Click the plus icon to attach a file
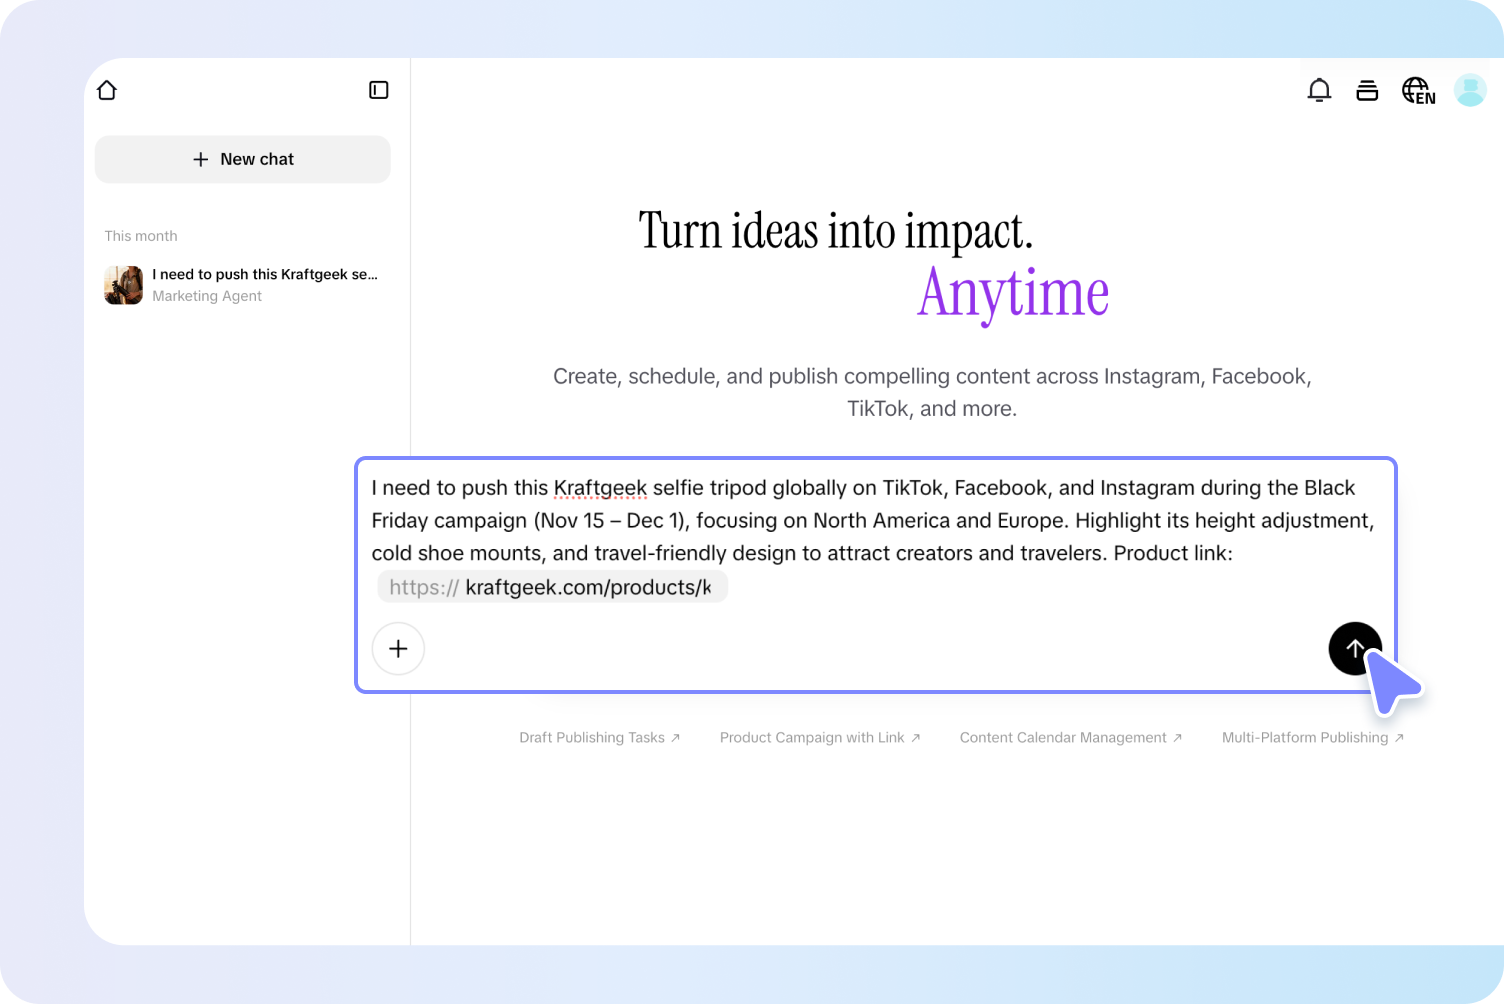Screen dimensions: 1504x1004 click(398, 649)
